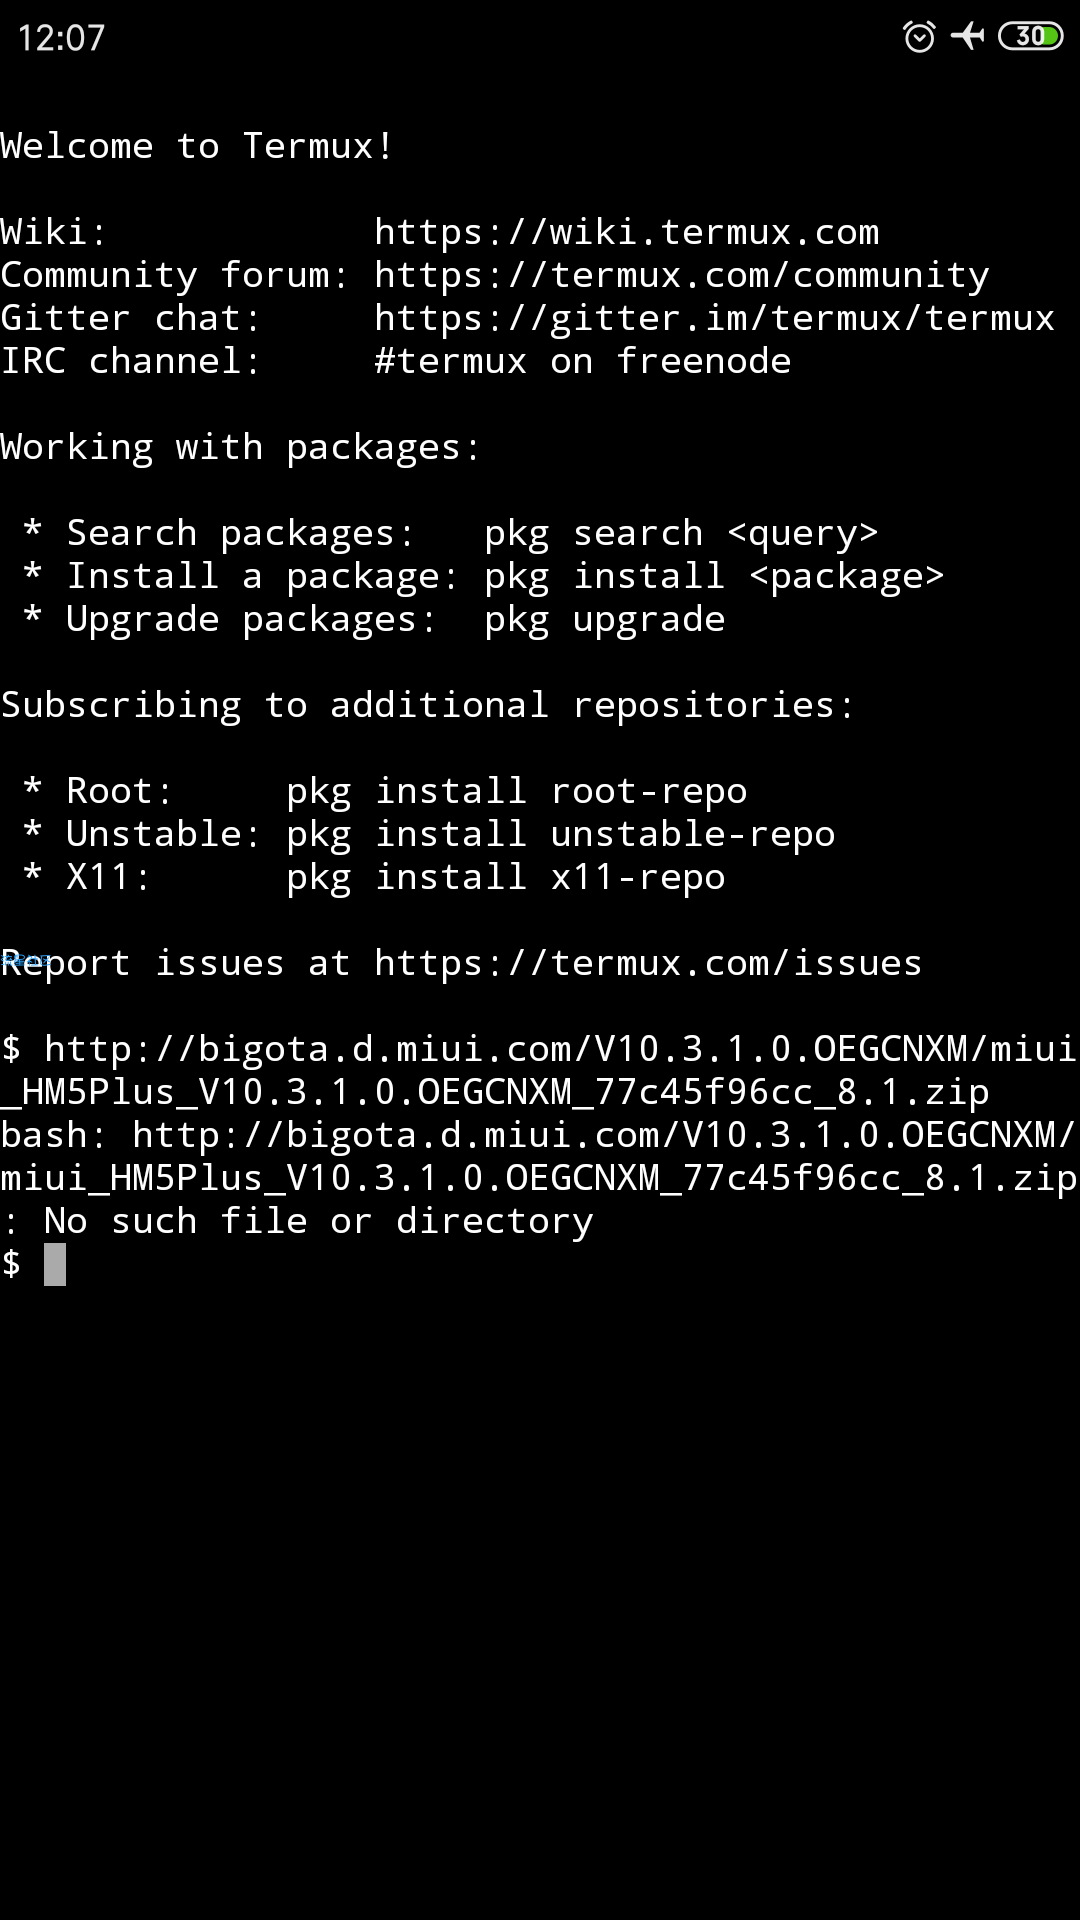The image size is (1080, 1920).
Task: Tap the 'pkg install unstable-repo' command text
Action: (561, 835)
